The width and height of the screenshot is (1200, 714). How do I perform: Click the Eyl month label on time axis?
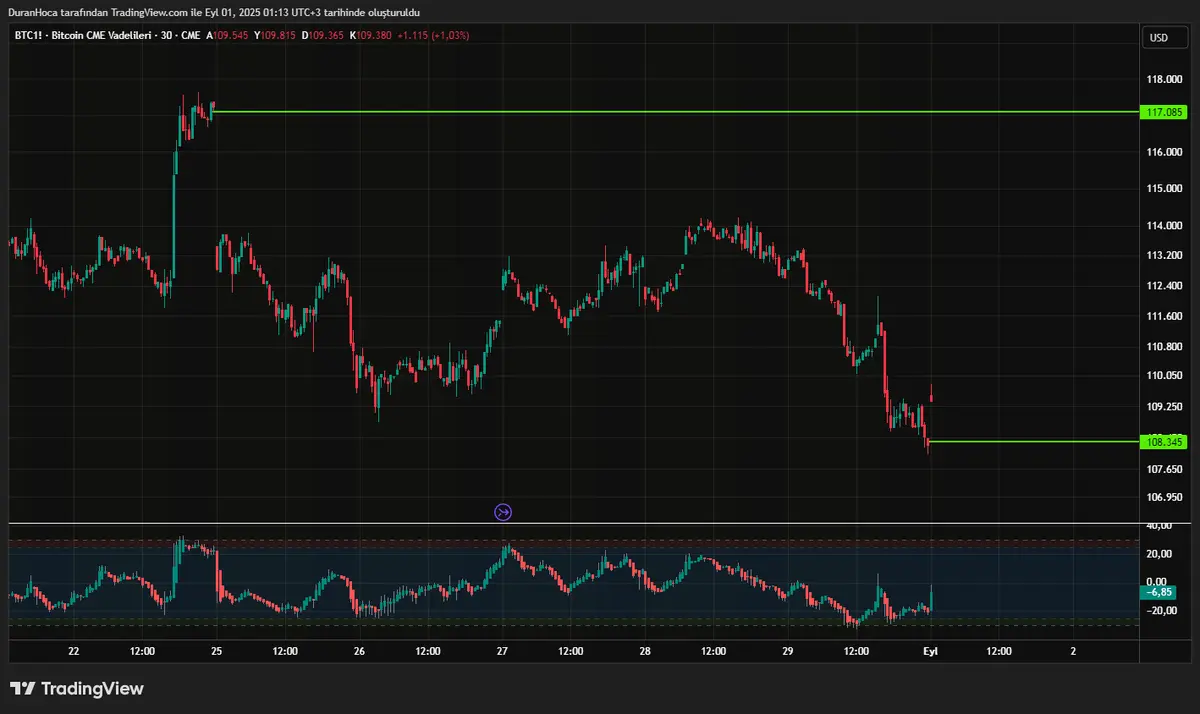931,651
